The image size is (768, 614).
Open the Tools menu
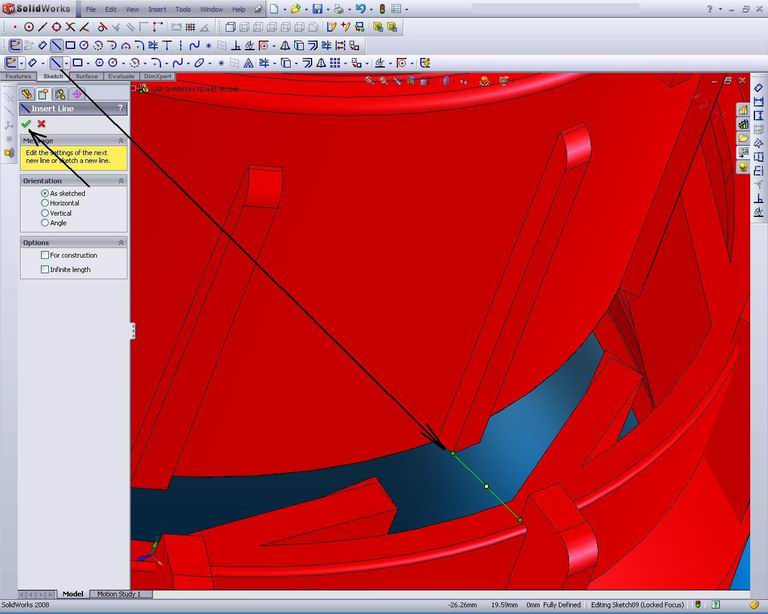pos(183,9)
